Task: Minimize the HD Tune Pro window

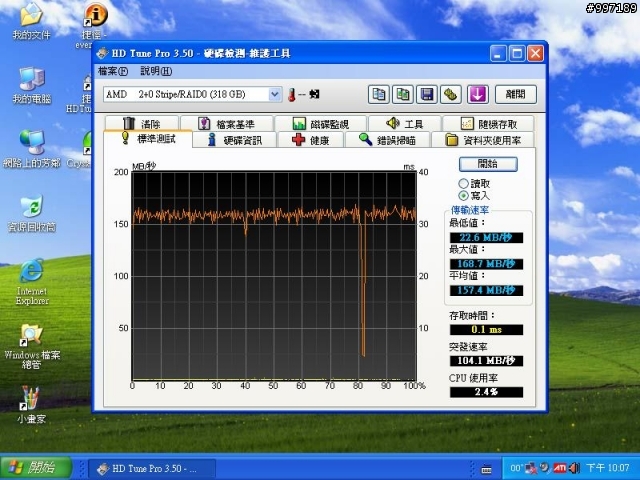Action: point(498,53)
